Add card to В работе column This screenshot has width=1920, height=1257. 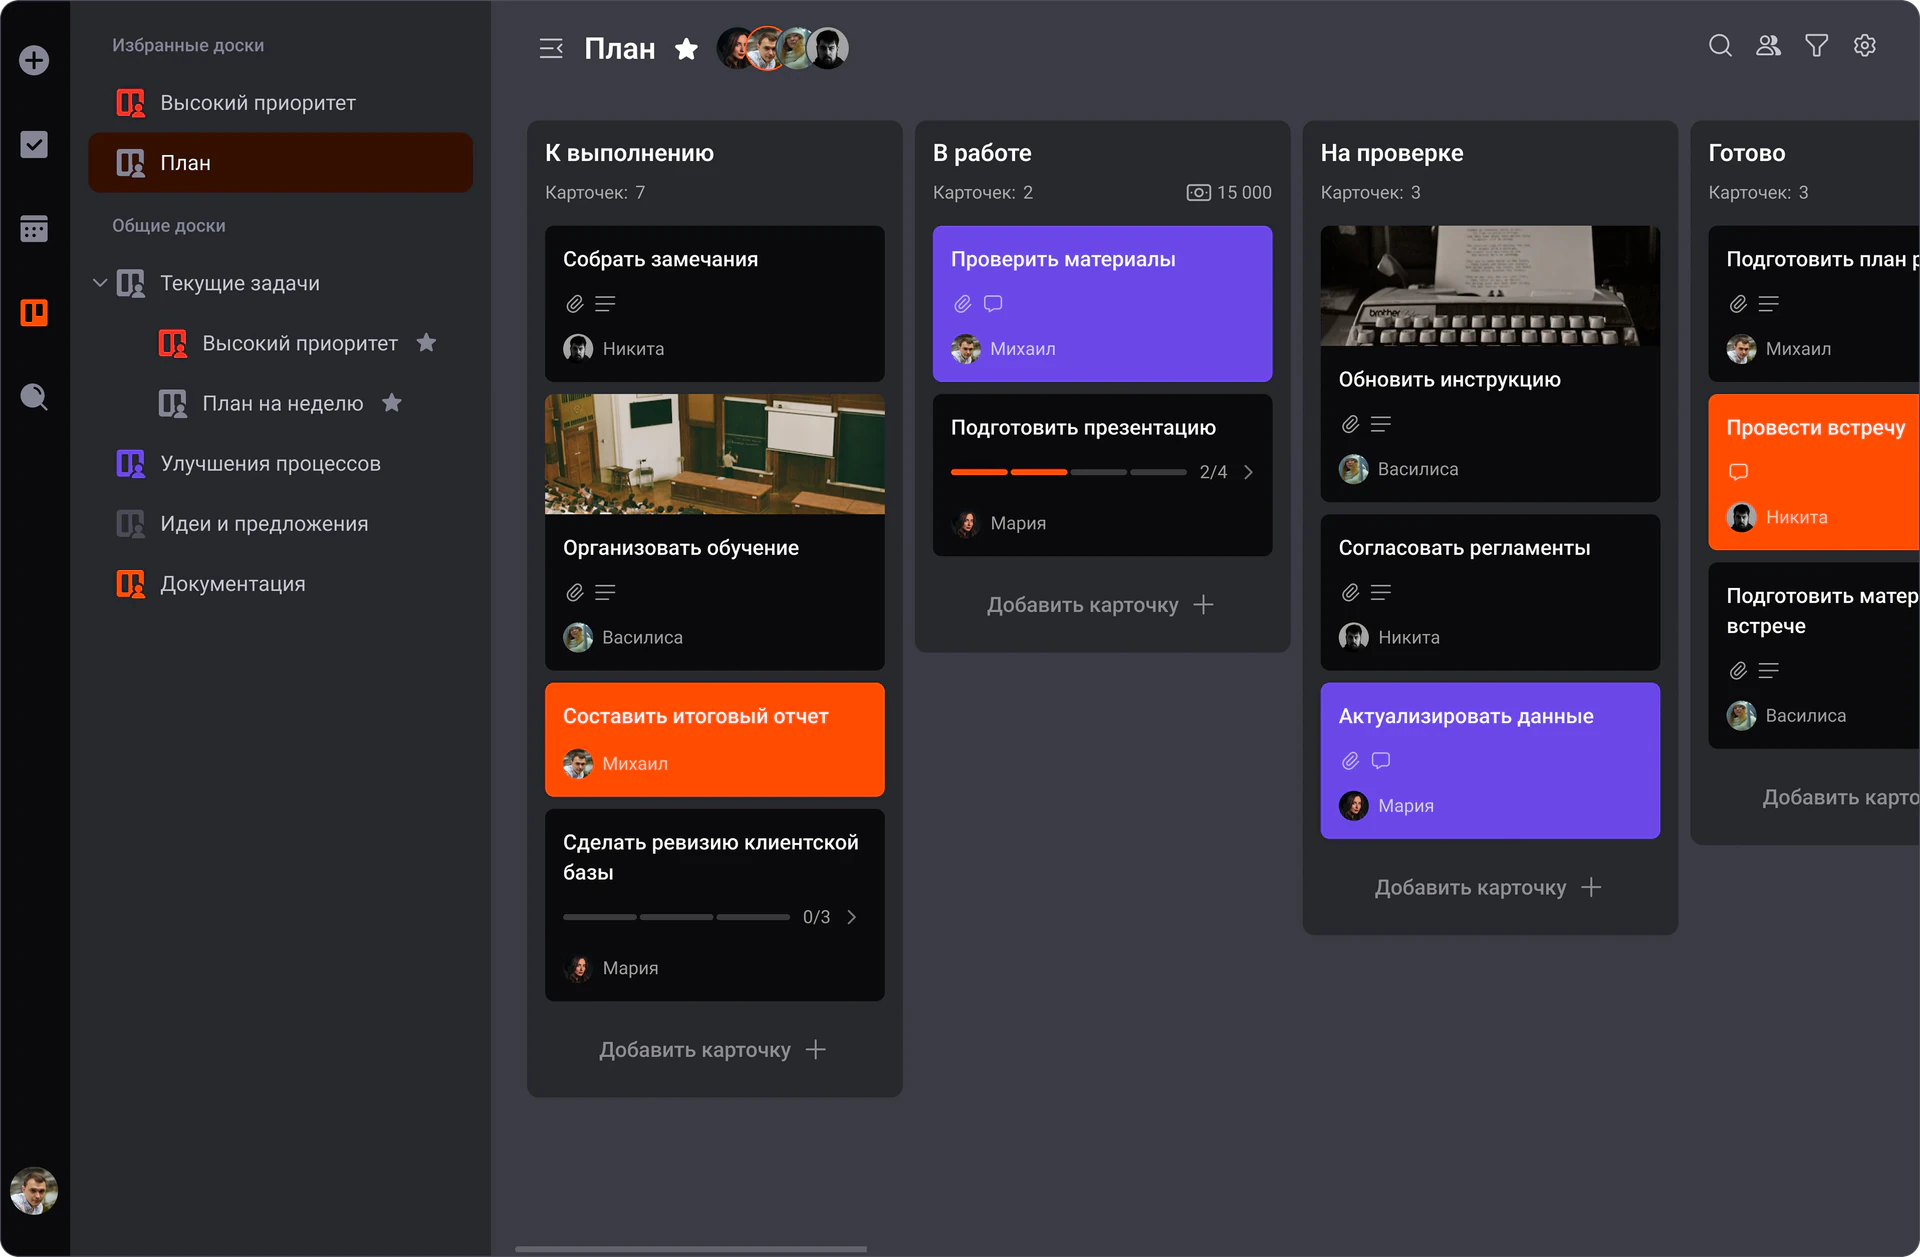coord(1102,605)
